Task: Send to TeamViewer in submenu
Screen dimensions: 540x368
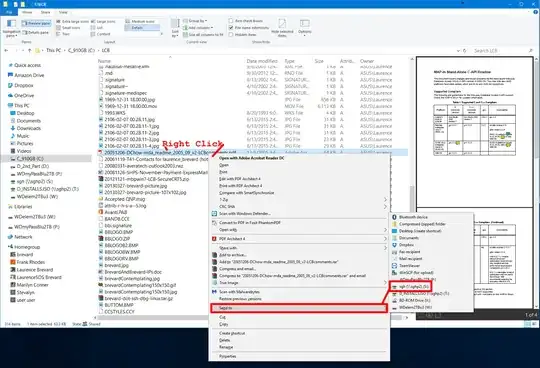Action: point(431,266)
